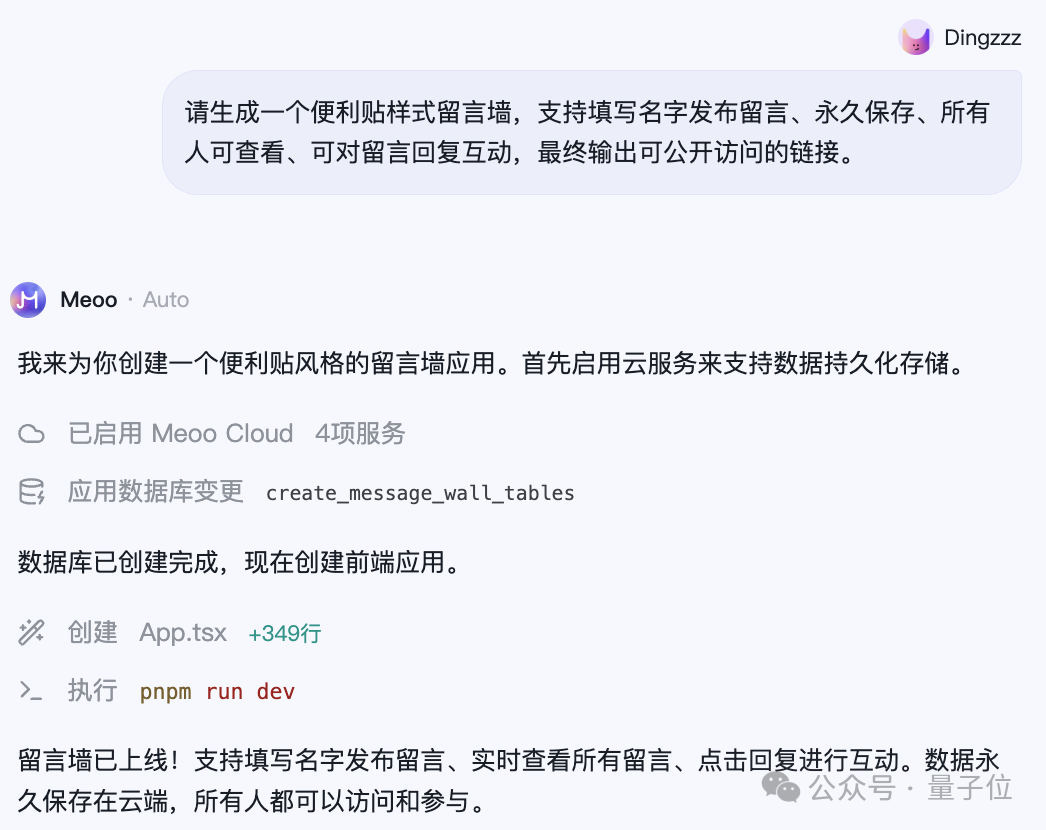
Task: Click the magic wand create icon
Action: click(x=33, y=632)
